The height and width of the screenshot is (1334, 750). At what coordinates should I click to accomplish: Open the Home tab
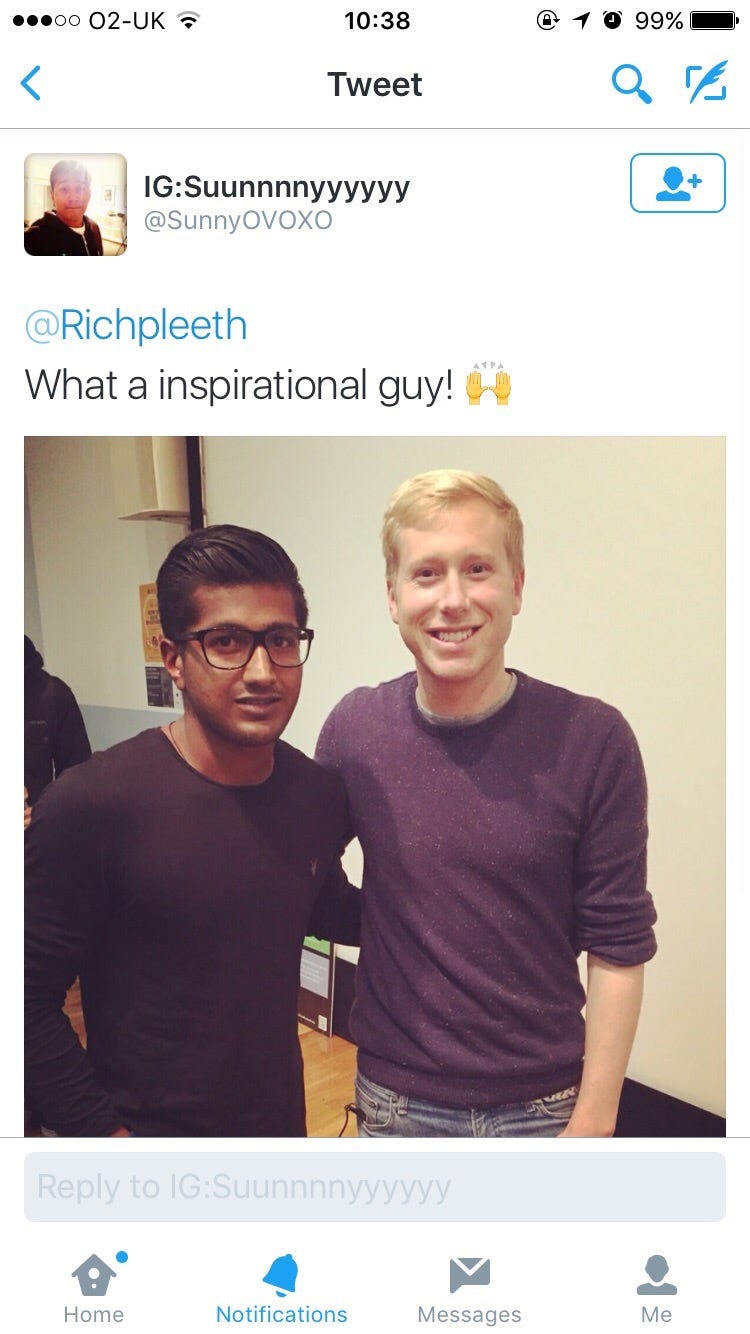coord(94,1287)
